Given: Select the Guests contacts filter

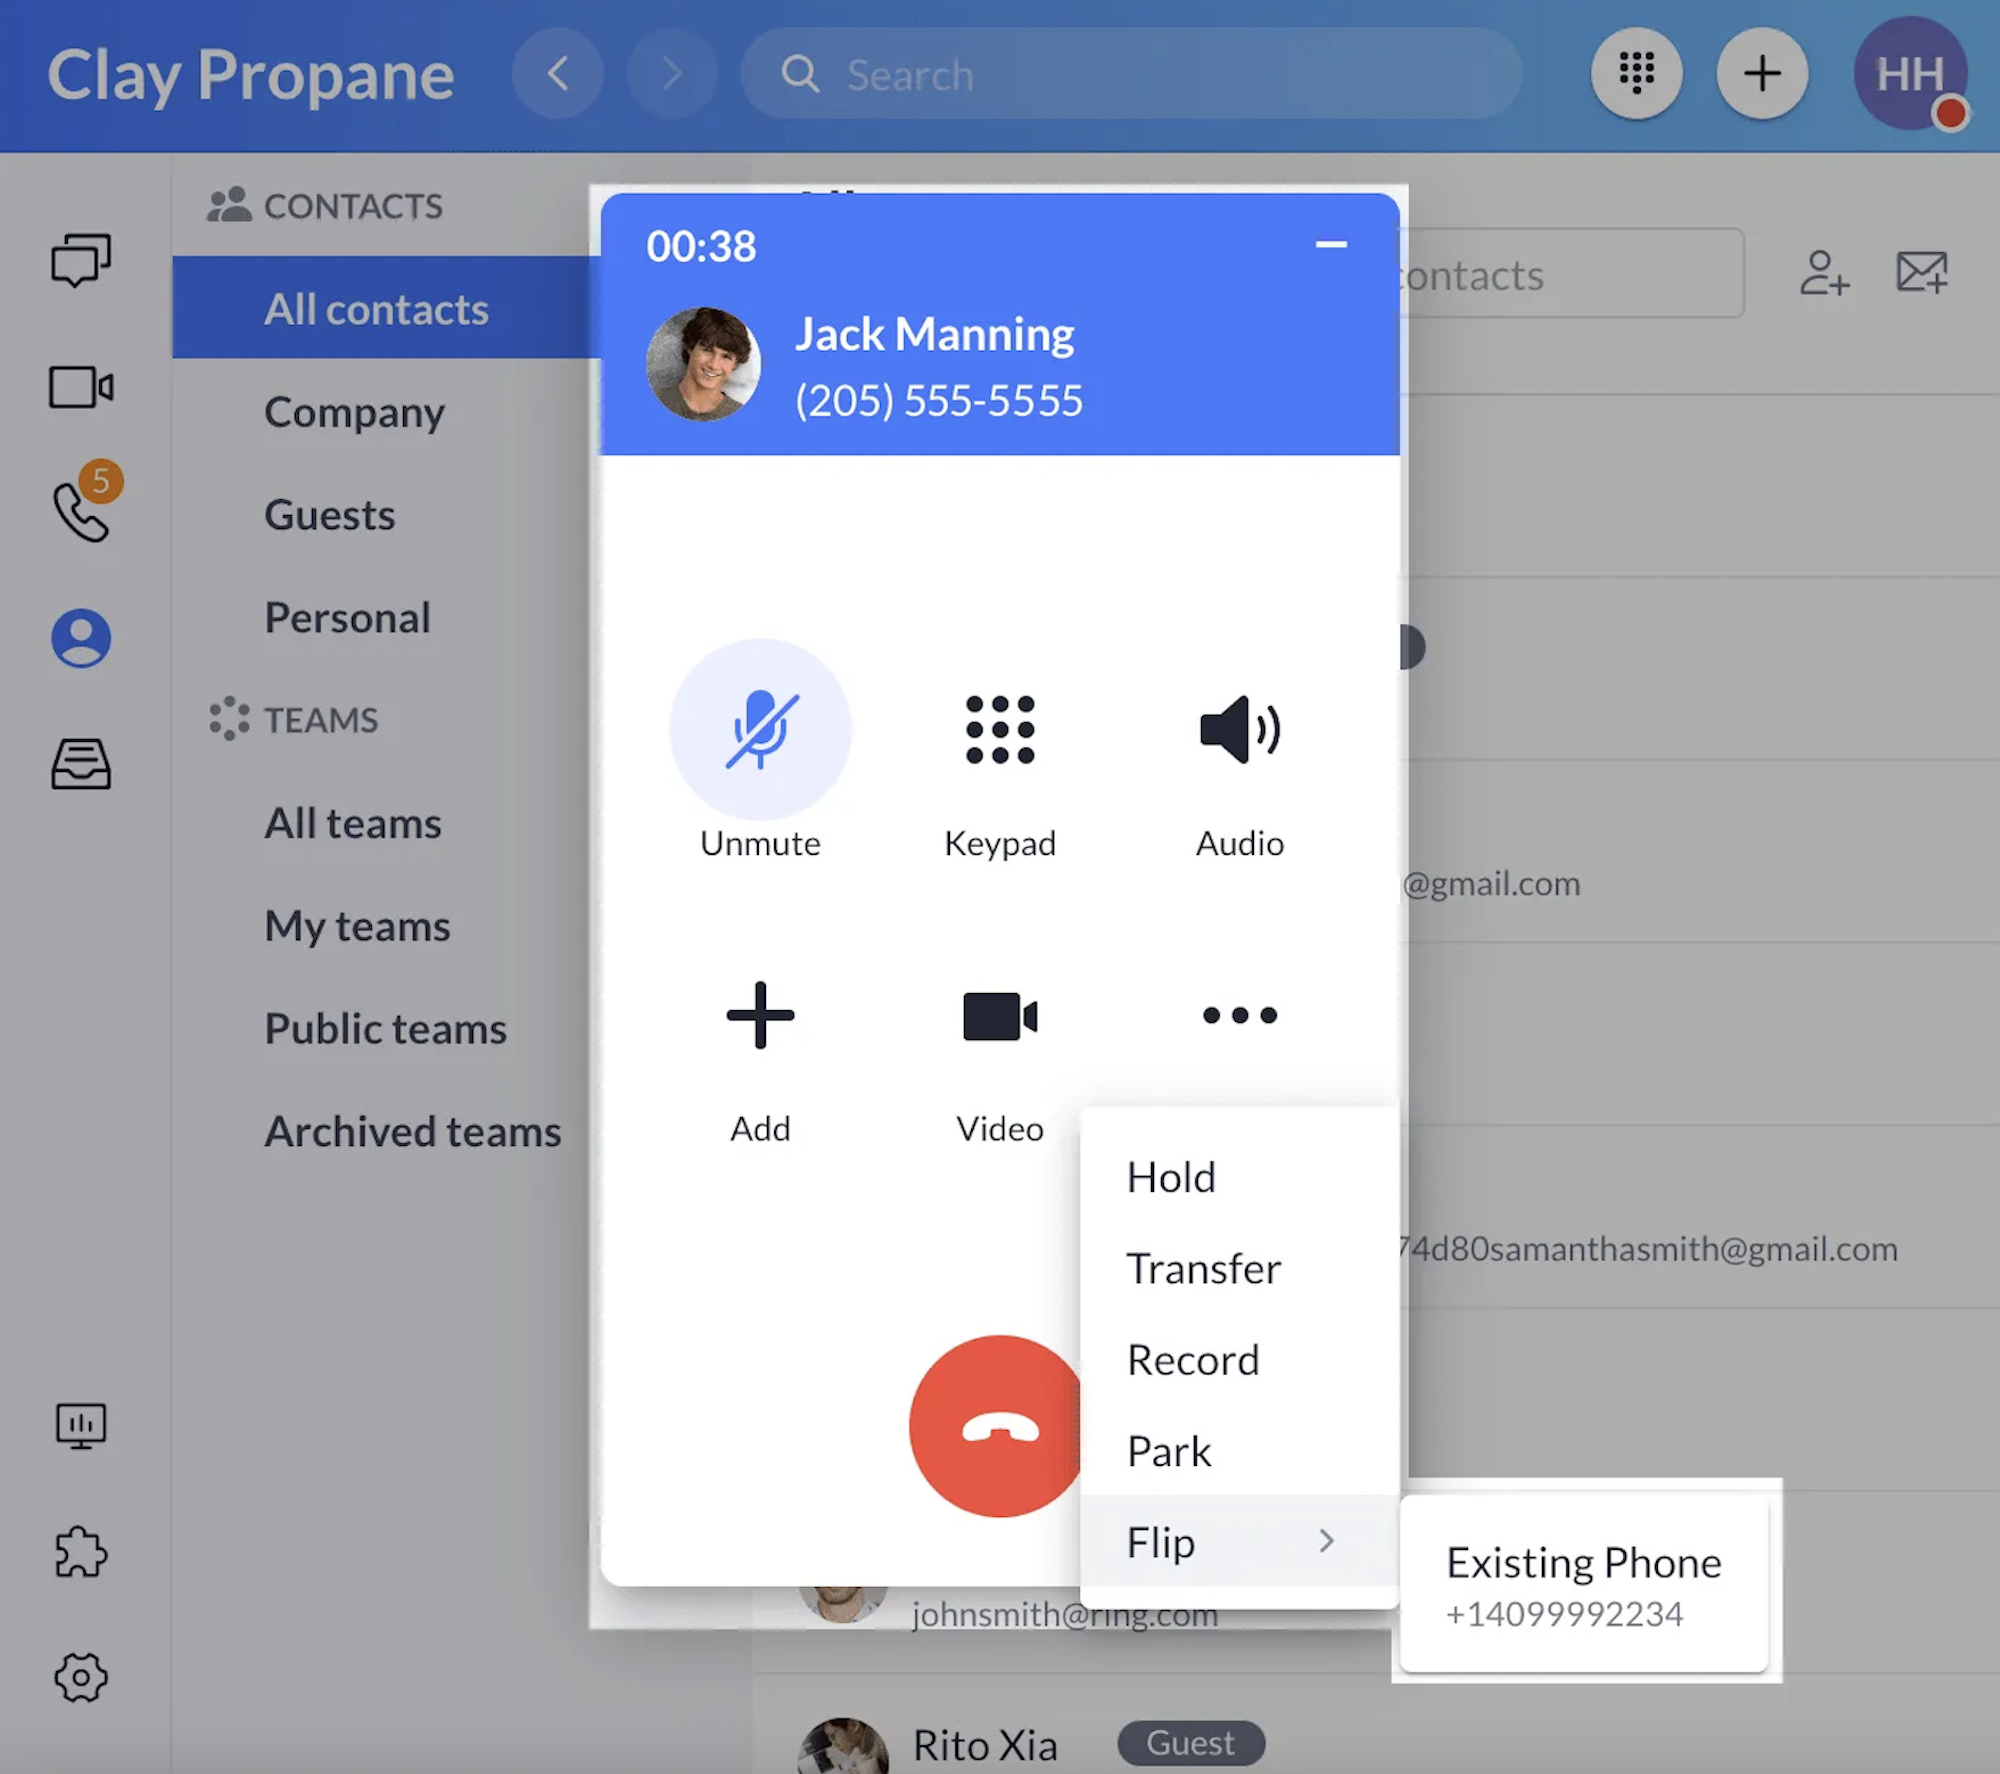Looking at the screenshot, I should pos(330,512).
